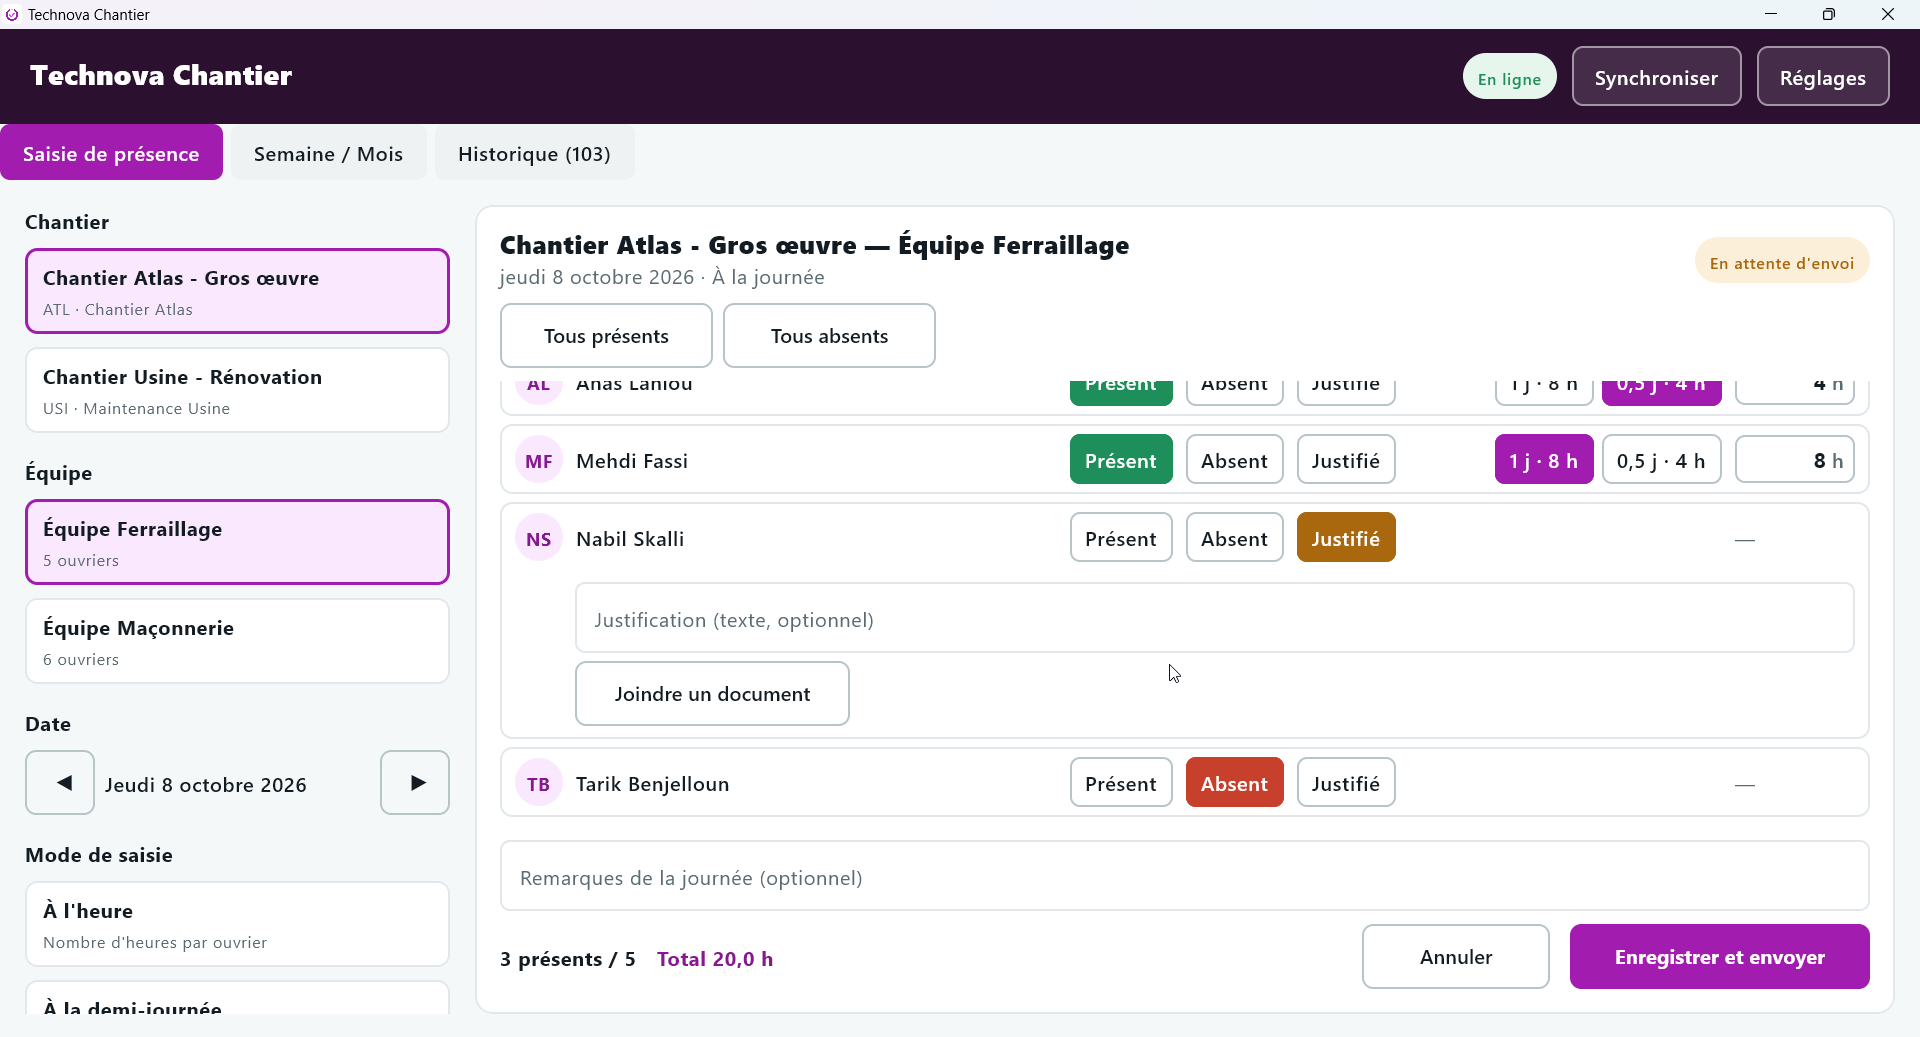Mark Nabil Skalli as Absent
This screenshot has width=1920, height=1037.
tap(1234, 538)
